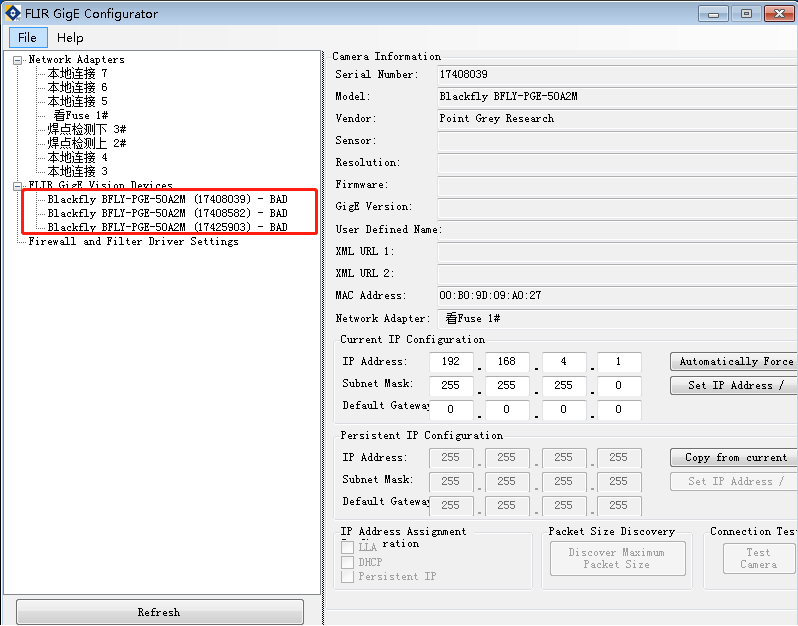The height and width of the screenshot is (626, 798).
Task: Click the Vendor field Point Grey Research
Action: [617, 119]
